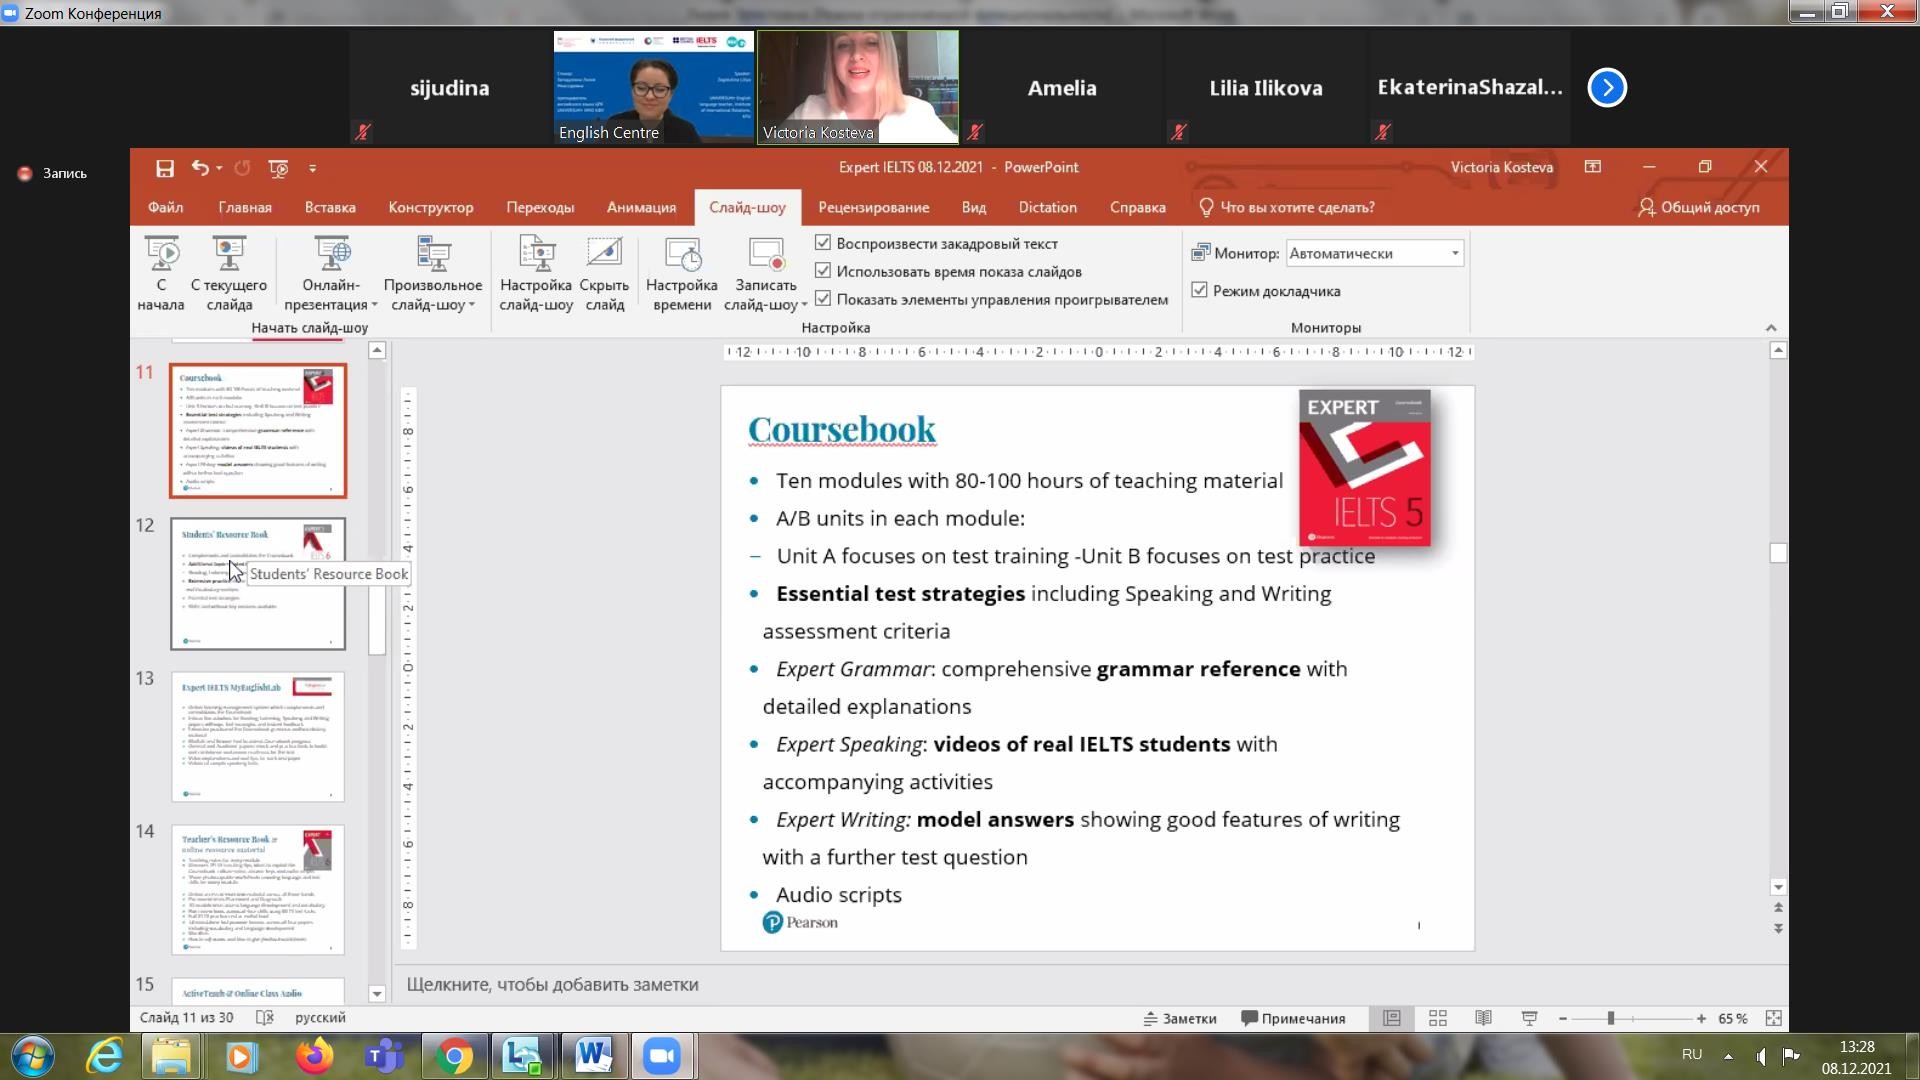
Task: Switch to reading view icon in status bar
Action: coord(1483,1018)
